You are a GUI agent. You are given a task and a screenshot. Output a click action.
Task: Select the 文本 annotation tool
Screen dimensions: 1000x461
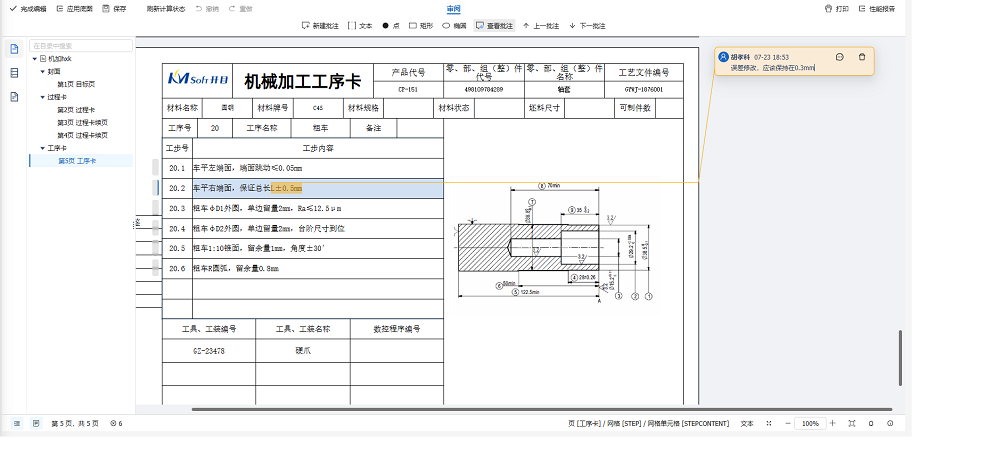(360, 26)
